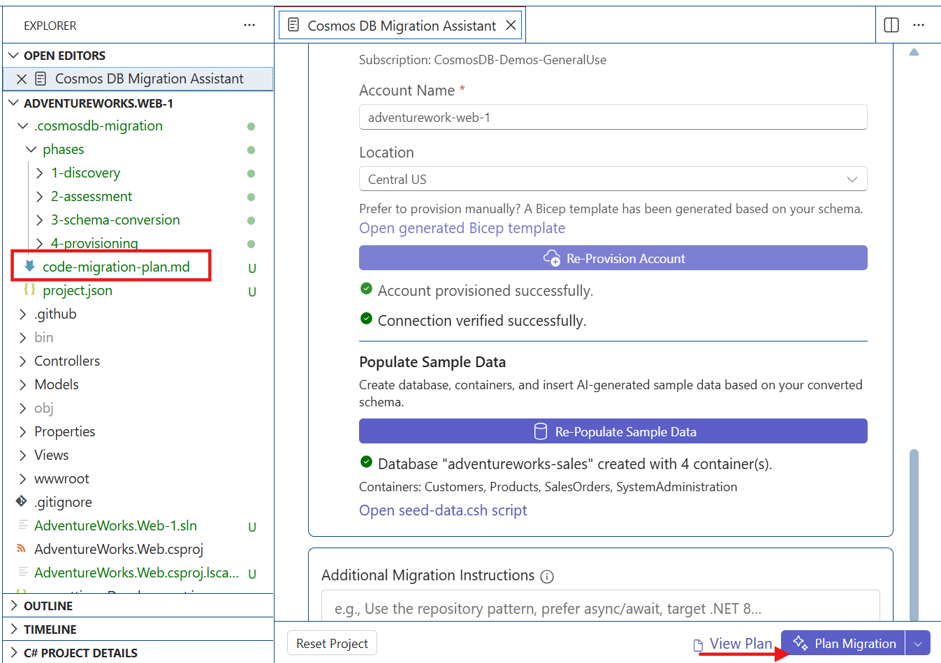Click the scroll-up arrow of the editor scrollbar
Screen dimensions: 941x663
913,52
